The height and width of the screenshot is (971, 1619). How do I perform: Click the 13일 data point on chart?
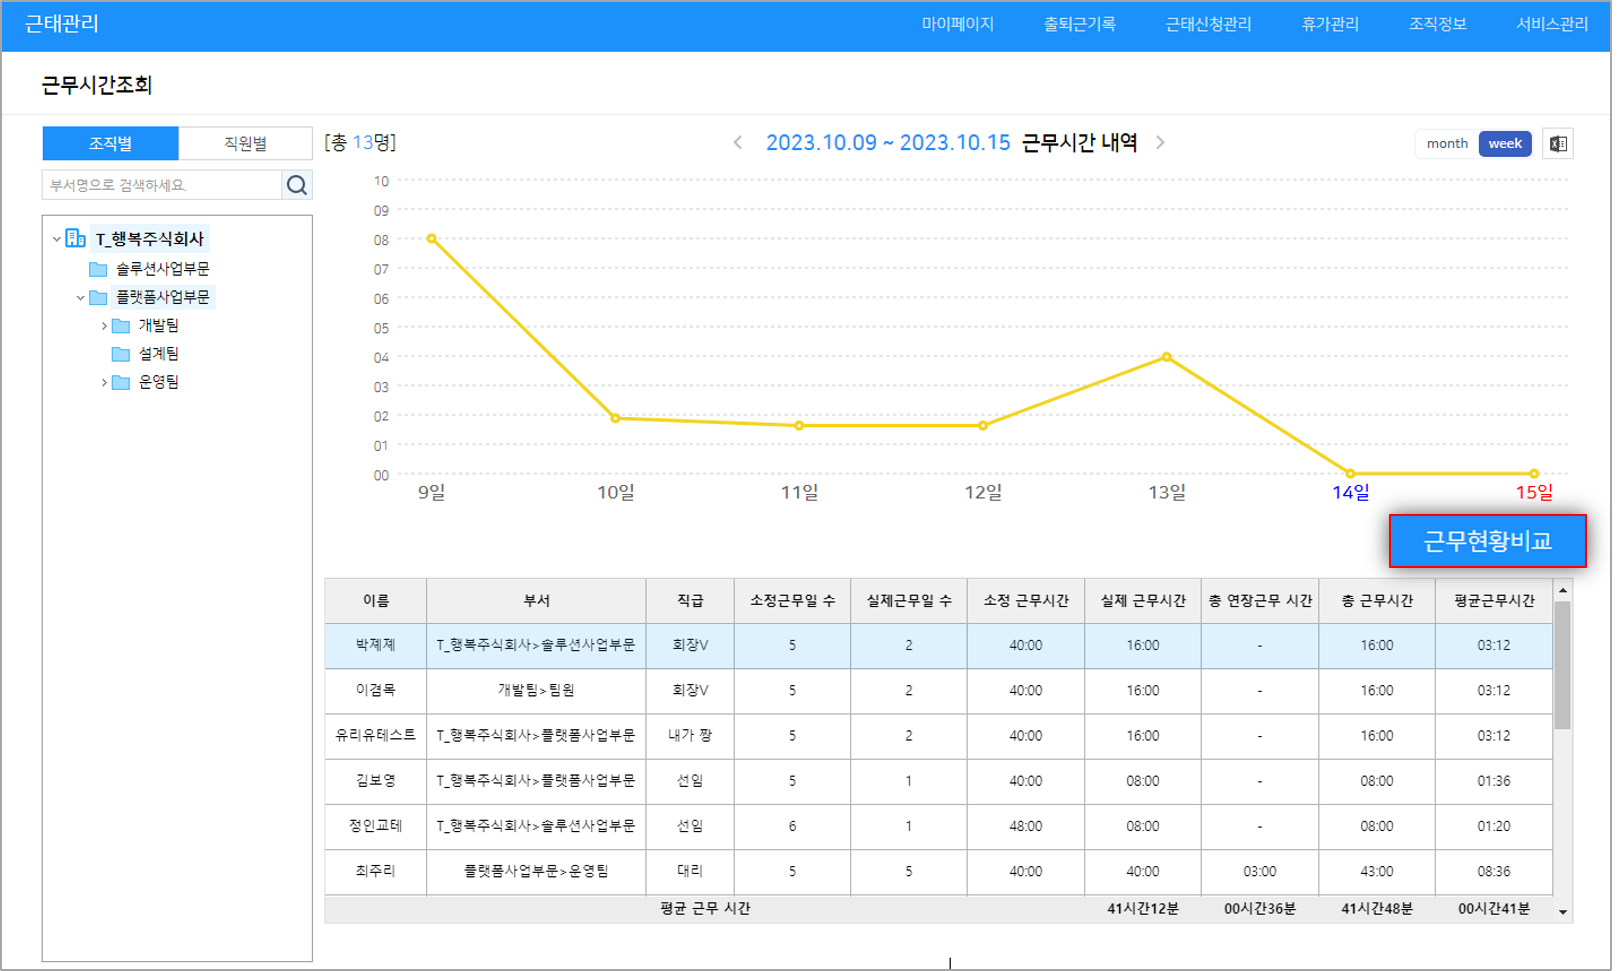pos(1166,357)
